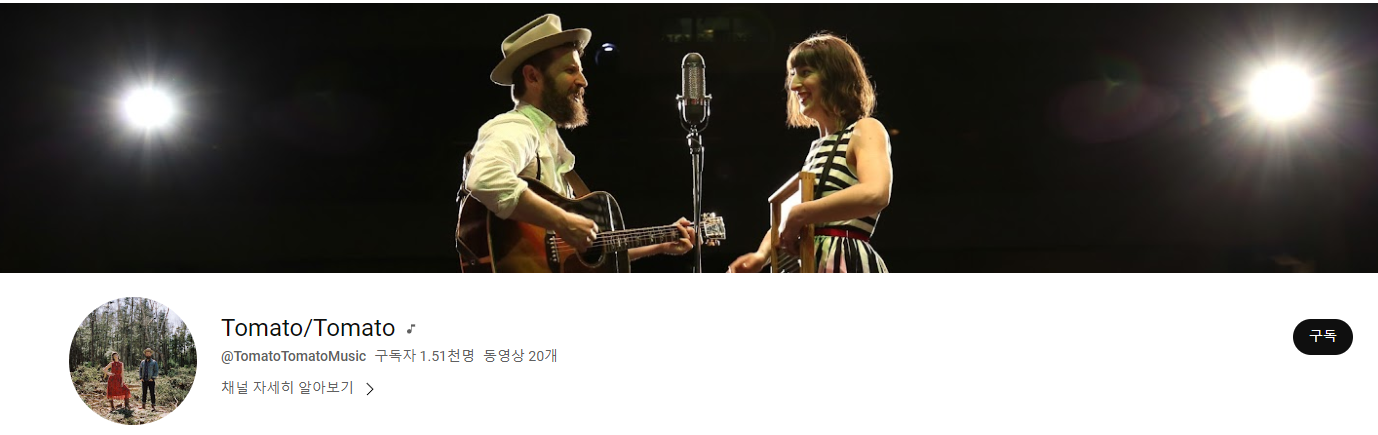This screenshot has width=1378, height=435.
Task: Open the Tomato/Tomato channel avatar picture
Action: click(133, 360)
